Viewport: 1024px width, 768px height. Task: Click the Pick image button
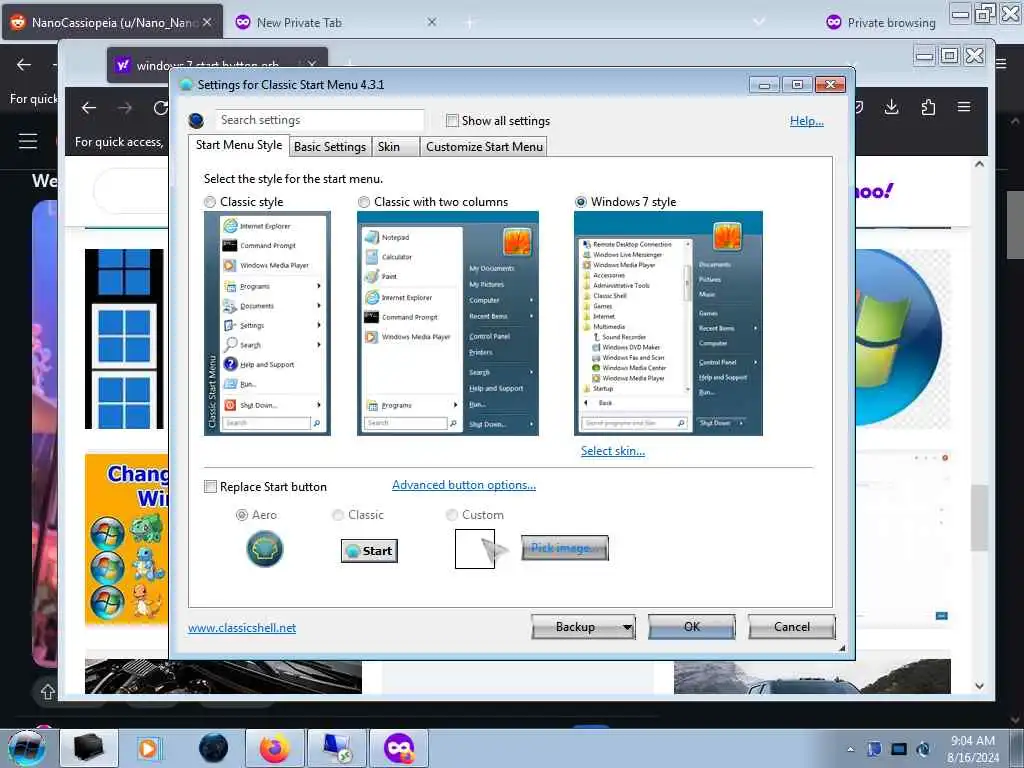coord(565,548)
